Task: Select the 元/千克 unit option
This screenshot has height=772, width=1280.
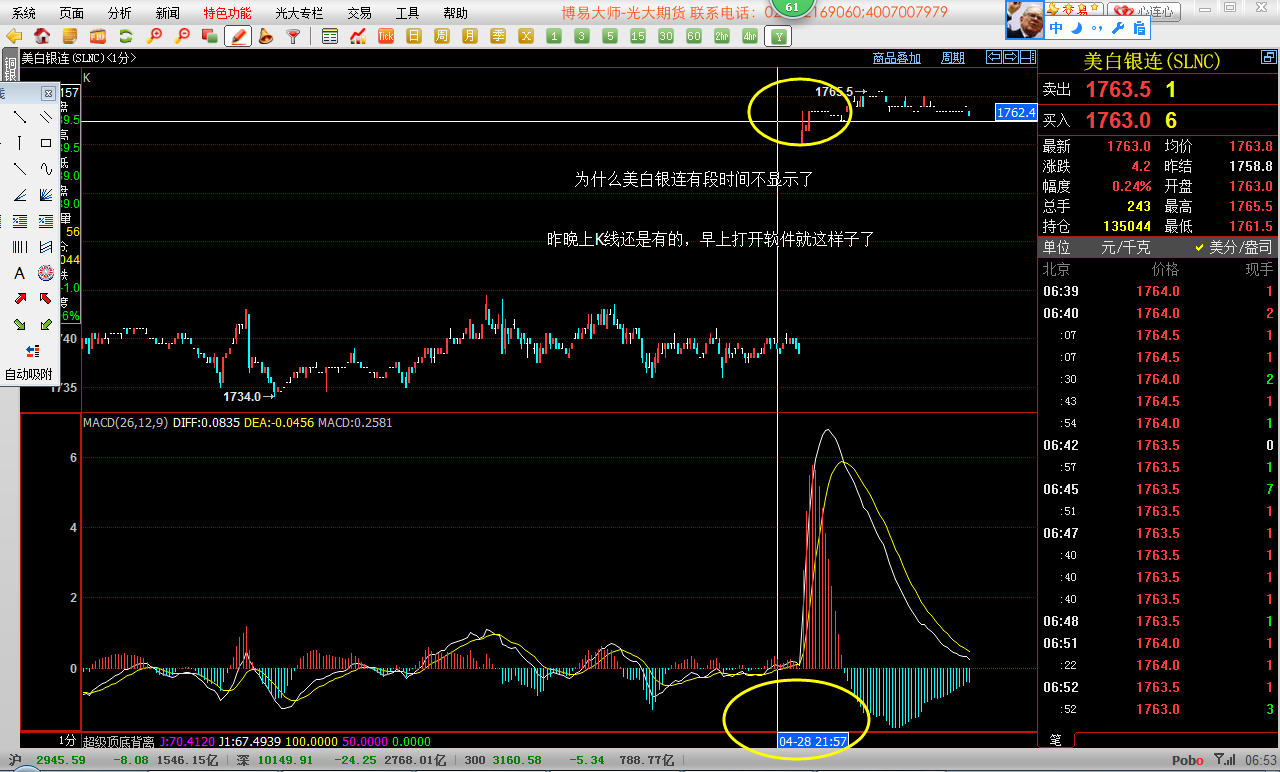Action: [1125, 247]
